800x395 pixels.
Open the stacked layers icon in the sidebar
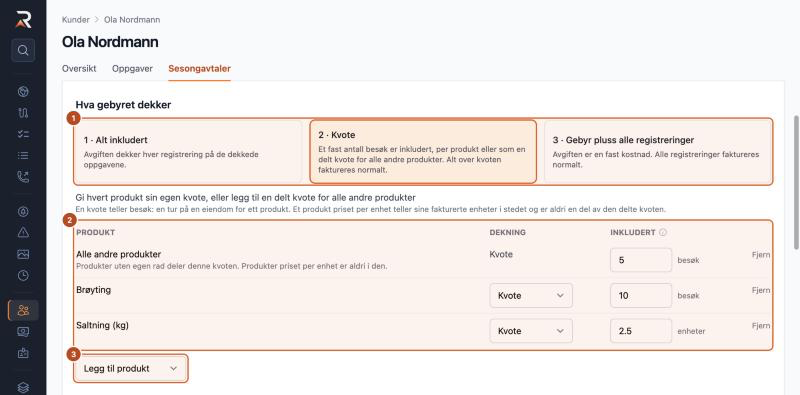point(23,388)
